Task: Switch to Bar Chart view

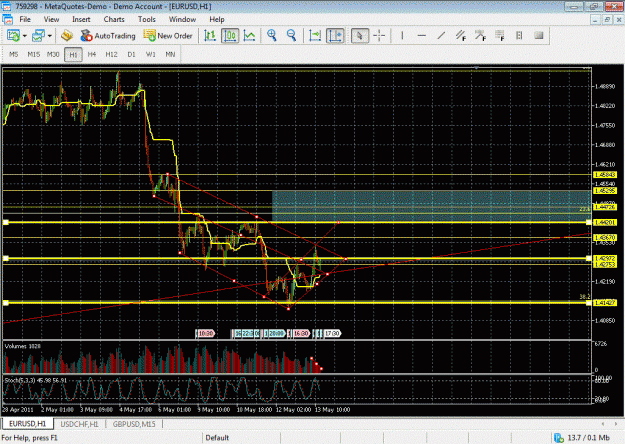Action: [210, 36]
